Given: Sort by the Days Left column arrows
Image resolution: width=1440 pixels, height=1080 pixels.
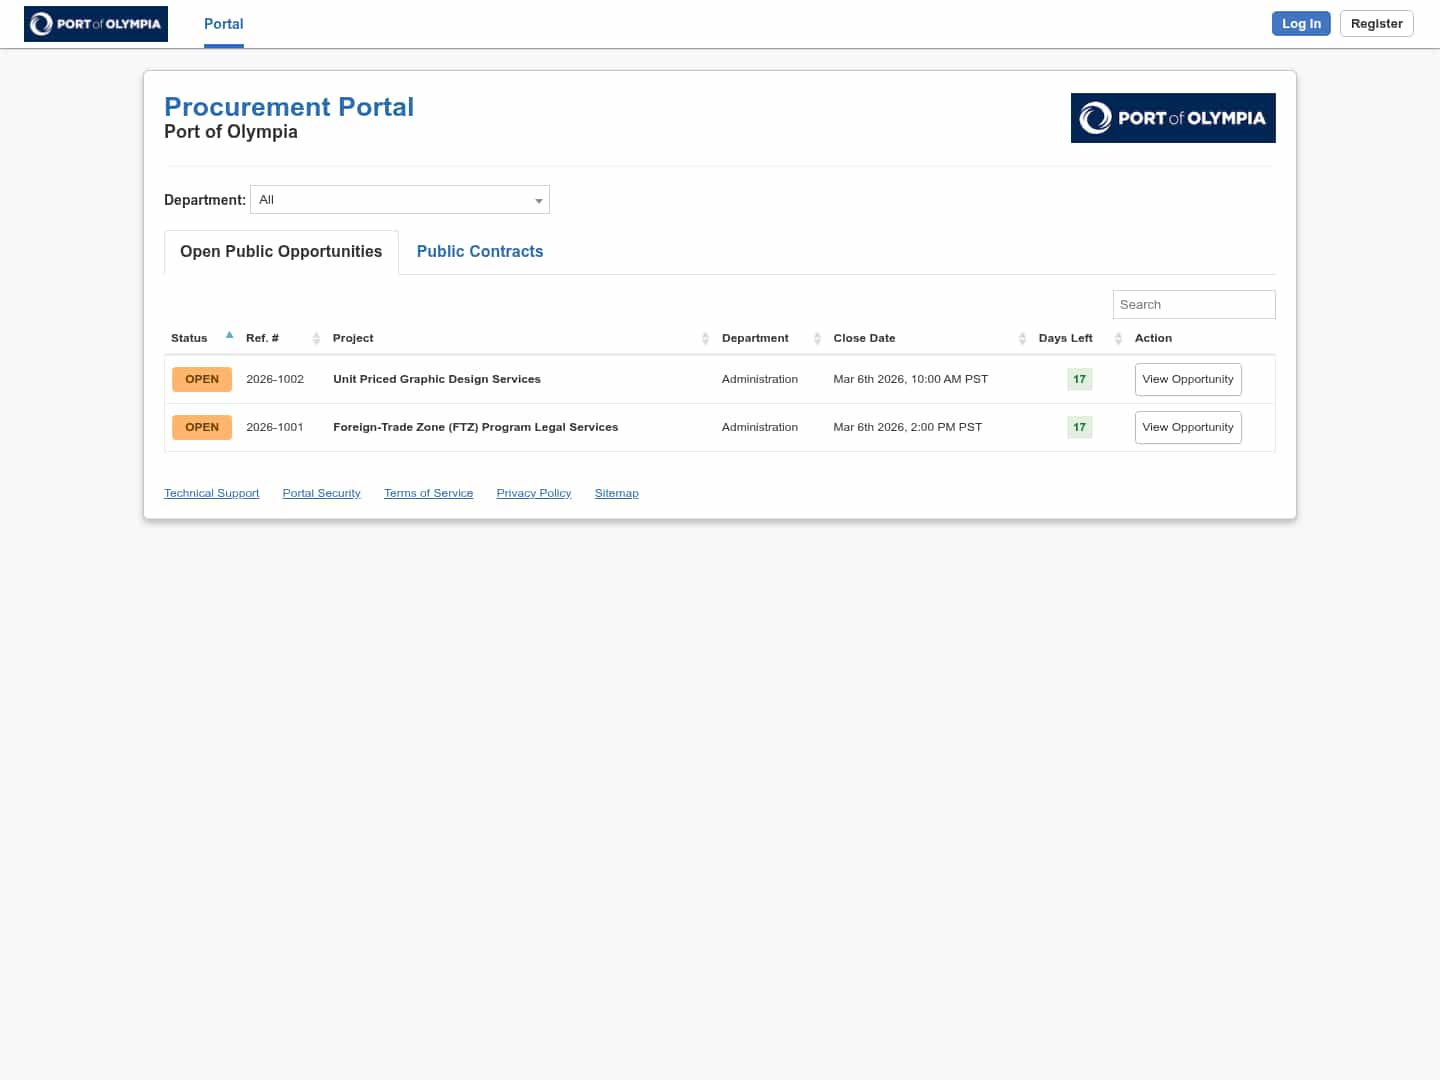Looking at the screenshot, I should pyautogui.click(x=1118, y=338).
